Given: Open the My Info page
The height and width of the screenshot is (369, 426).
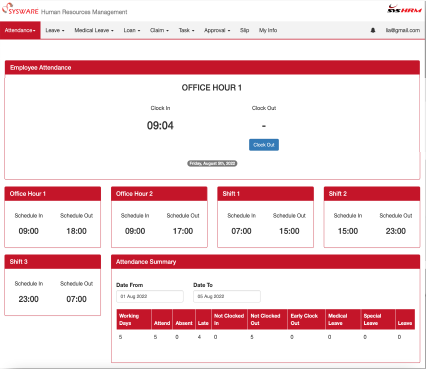Looking at the screenshot, I should (x=268, y=30).
